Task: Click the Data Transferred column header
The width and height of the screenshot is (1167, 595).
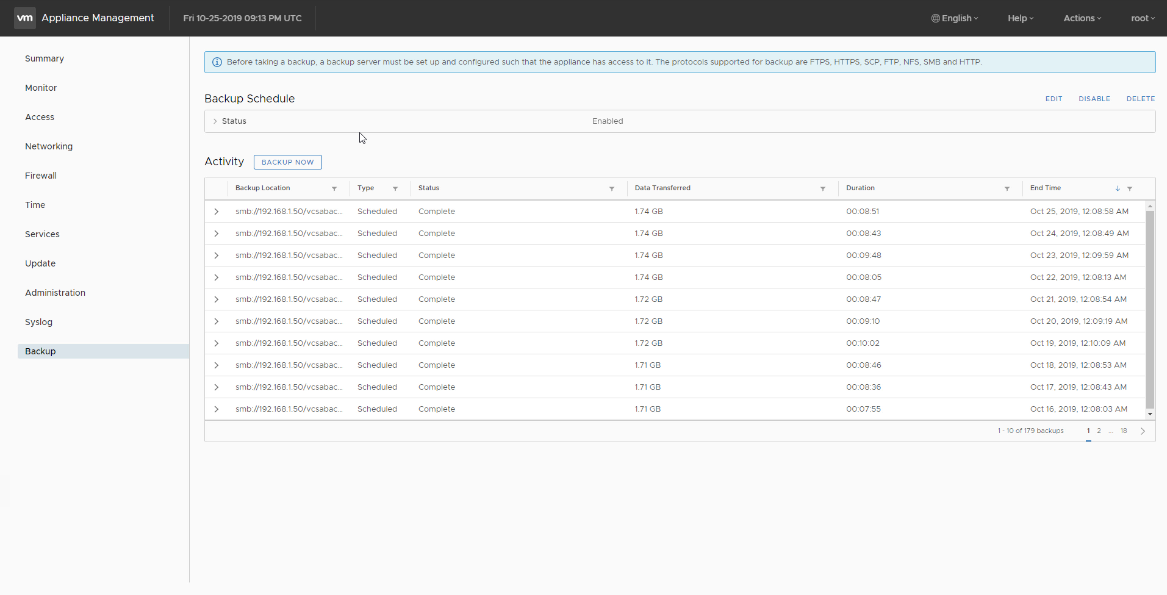Action: [x=662, y=188]
